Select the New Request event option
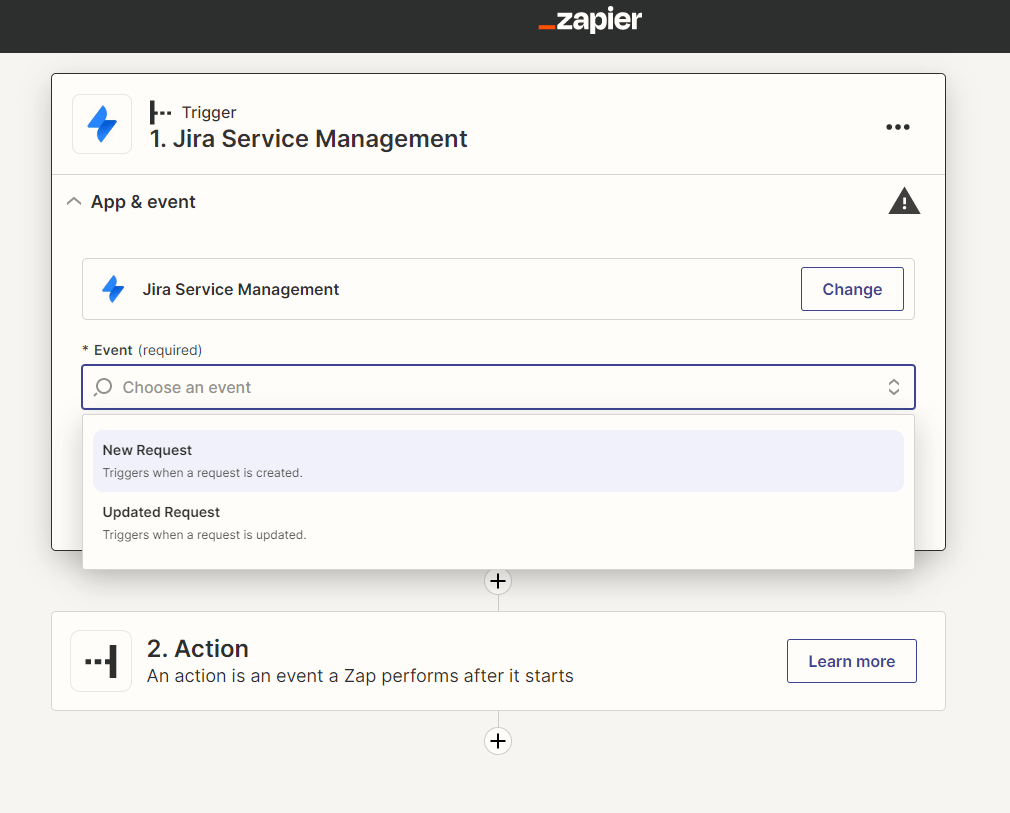The width and height of the screenshot is (1010, 813). coord(498,461)
